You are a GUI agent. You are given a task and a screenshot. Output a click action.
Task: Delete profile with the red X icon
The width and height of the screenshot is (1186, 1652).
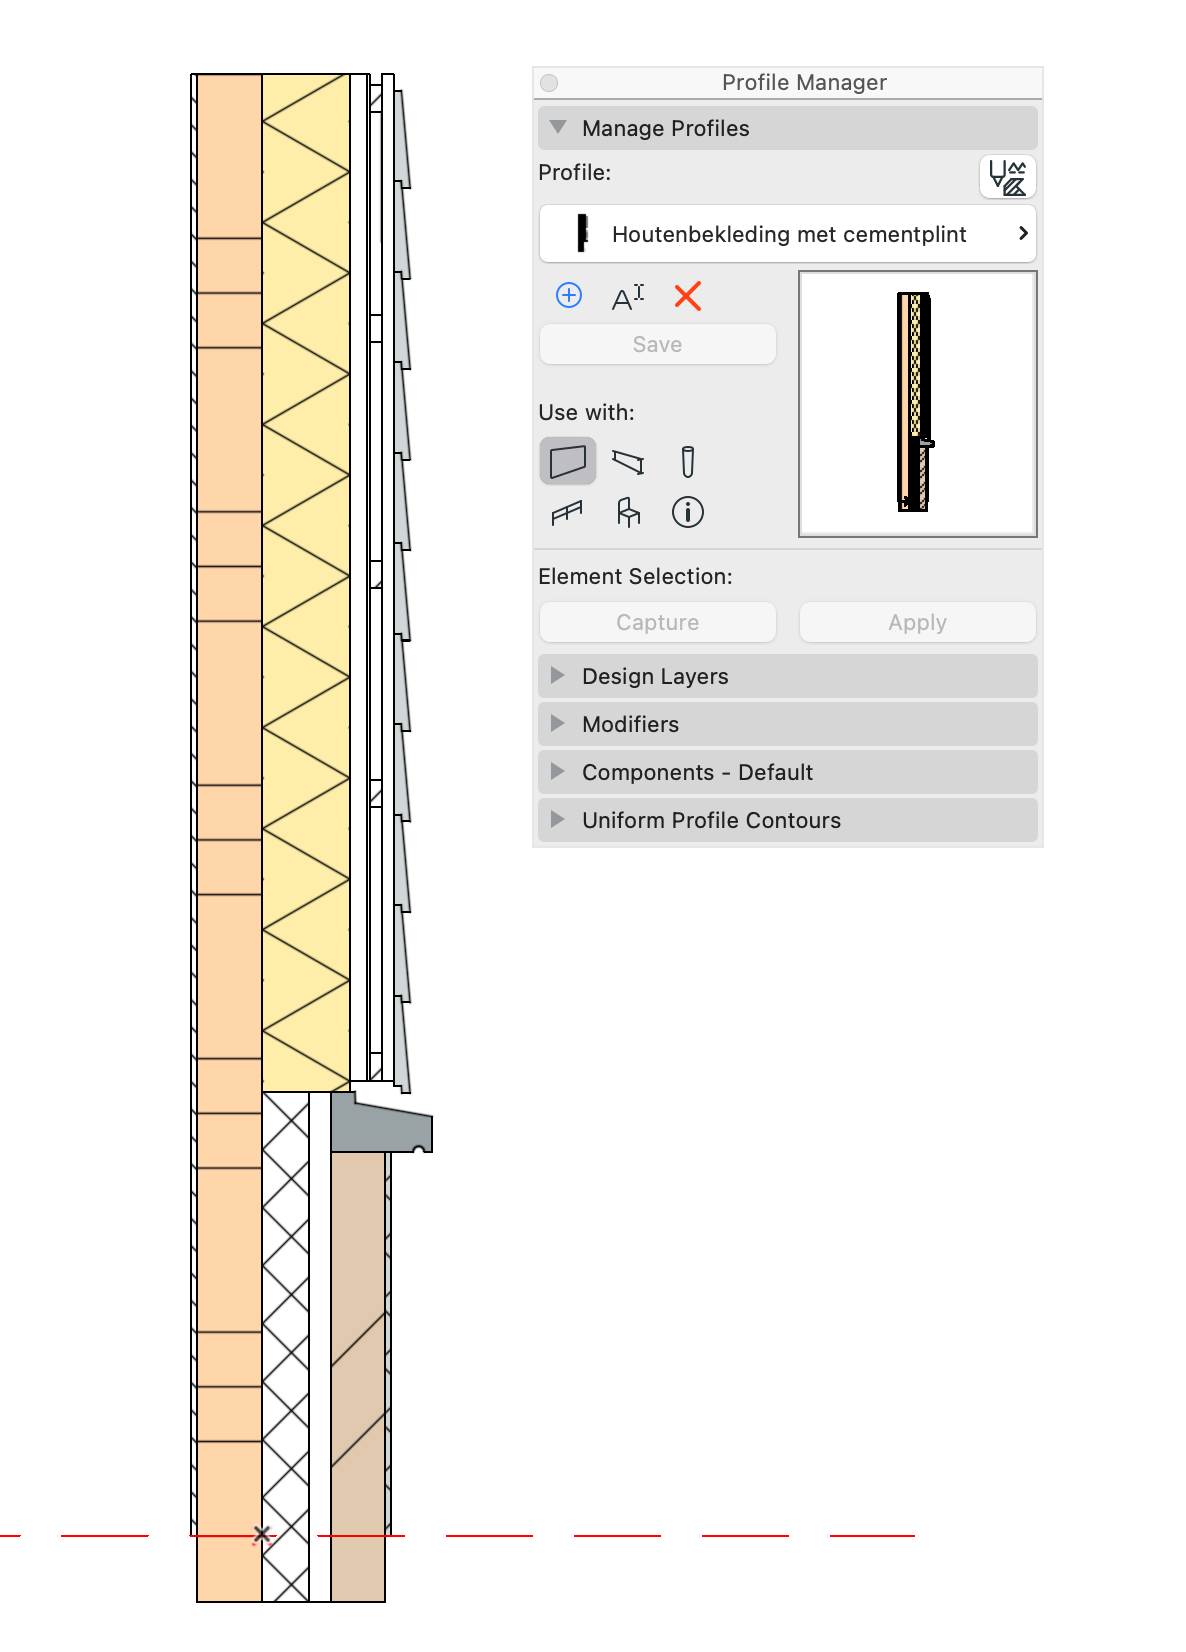[688, 296]
